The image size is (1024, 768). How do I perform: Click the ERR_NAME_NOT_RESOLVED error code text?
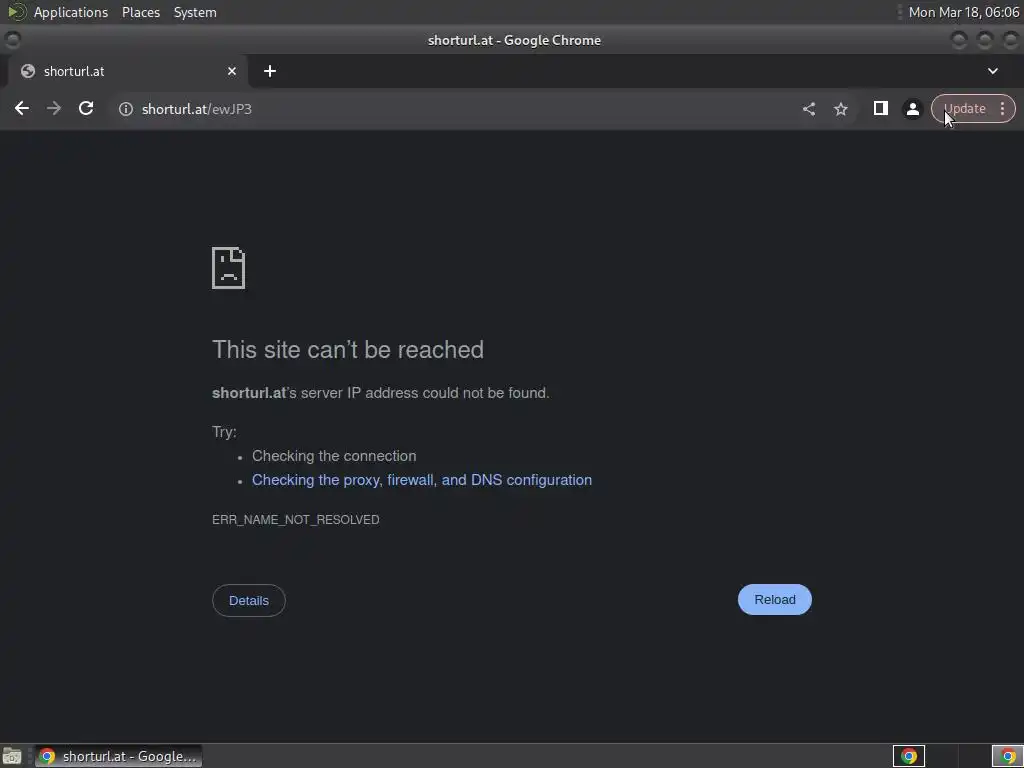click(x=296, y=520)
